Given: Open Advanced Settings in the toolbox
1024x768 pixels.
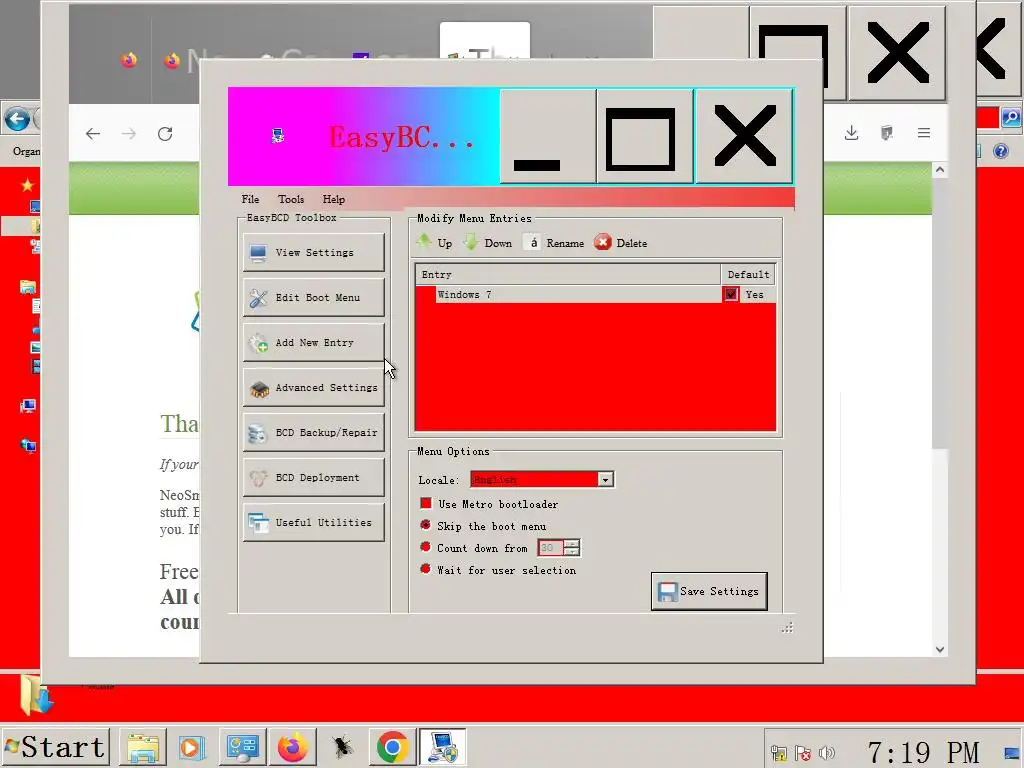Looking at the screenshot, I should [x=313, y=387].
